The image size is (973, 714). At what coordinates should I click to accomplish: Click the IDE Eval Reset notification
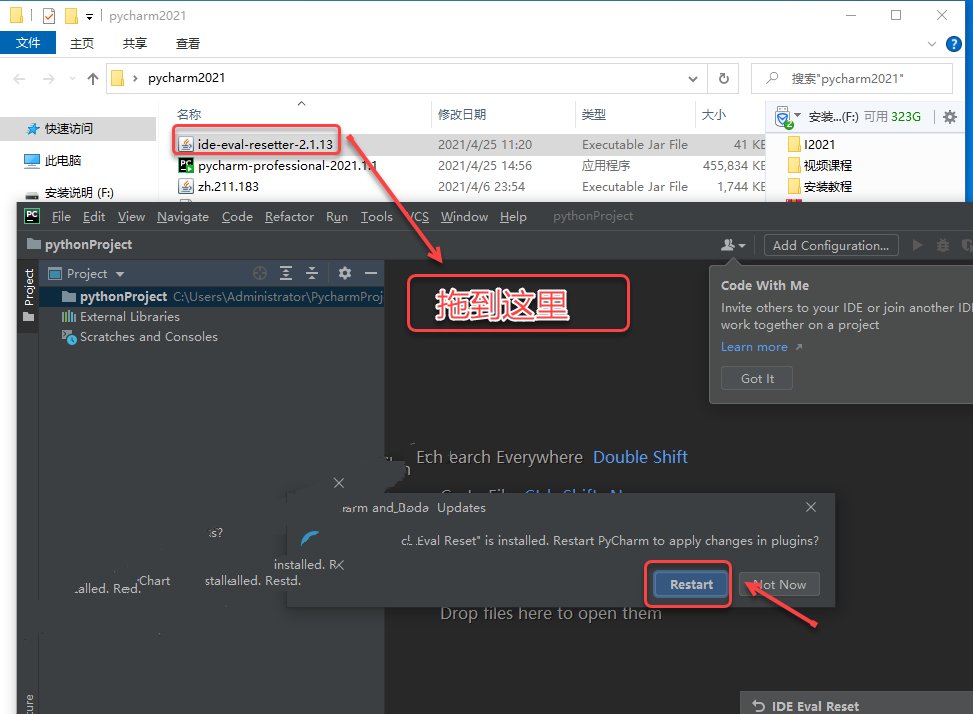coord(856,704)
